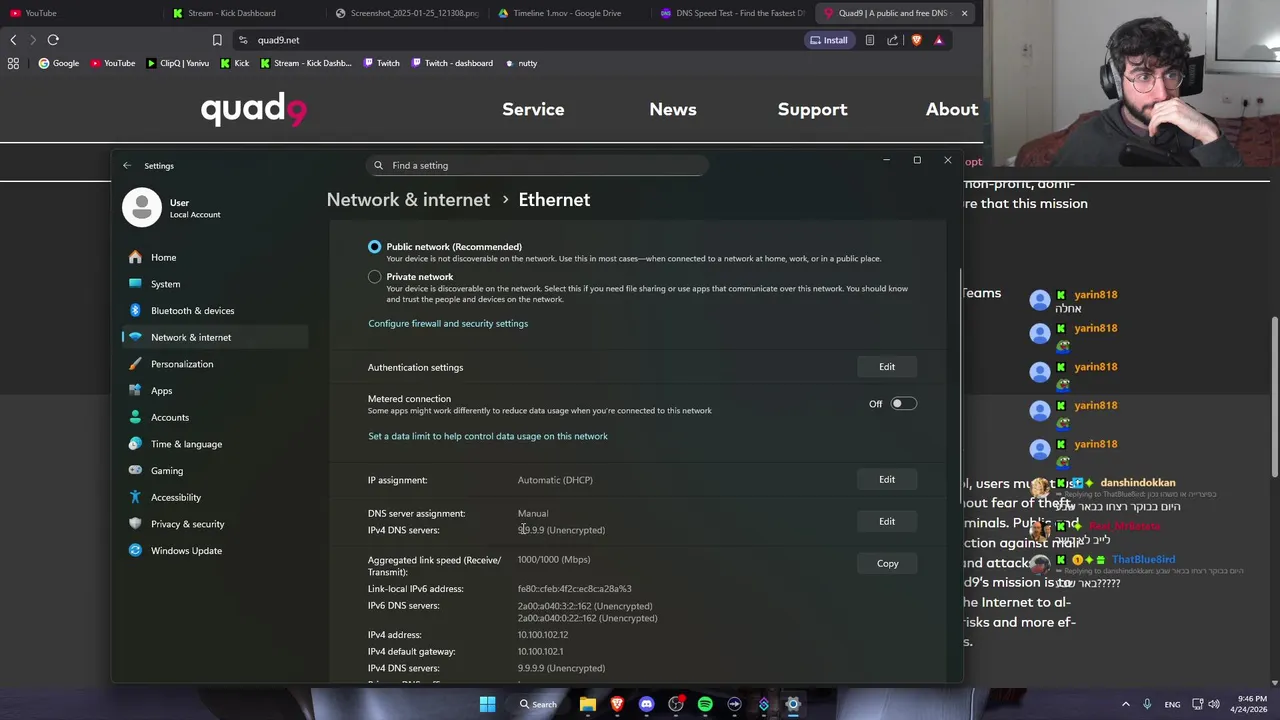Image resolution: width=1280 pixels, height=720 pixels.
Task: Open the reader mode icon beside Install
Action: (x=870, y=40)
